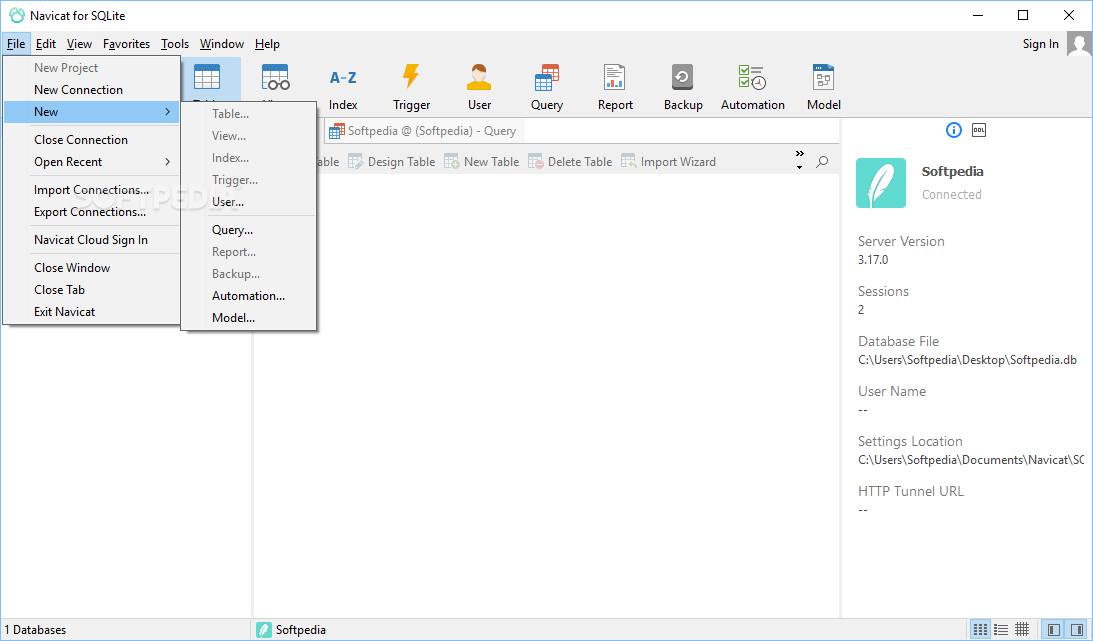Image resolution: width=1093 pixels, height=641 pixels.
Task: Switch to list view in status bar
Action: coord(1001,630)
